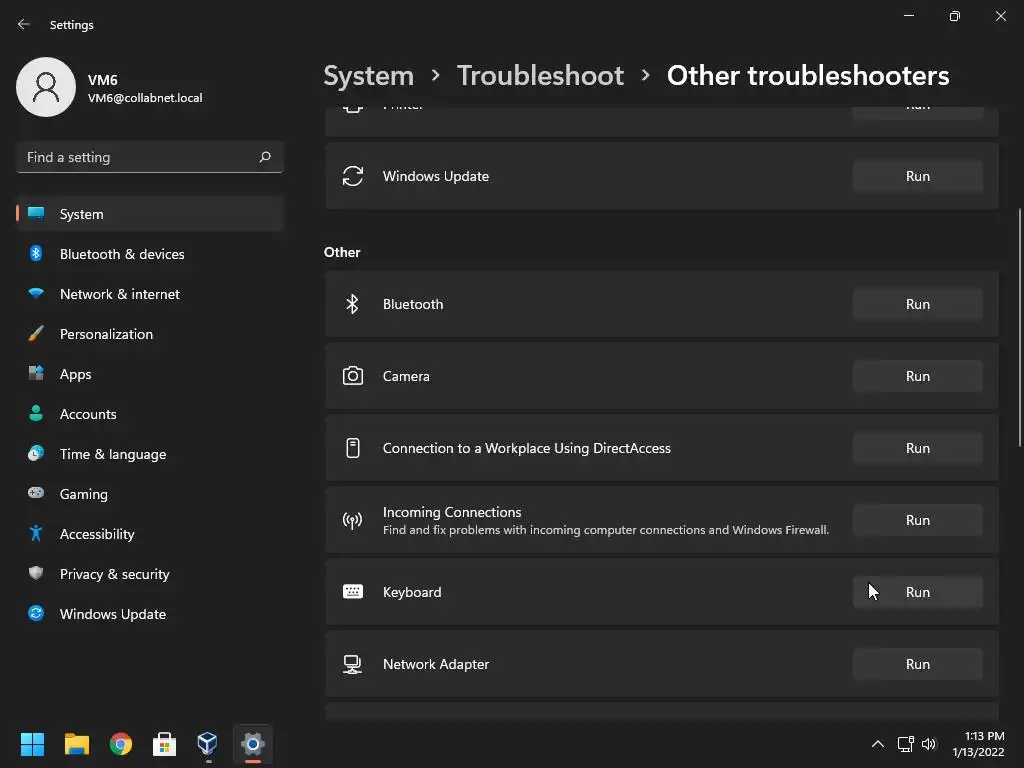Open Microsoft Store from the taskbar
The width and height of the screenshot is (1024, 768).
pyautogui.click(x=165, y=744)
